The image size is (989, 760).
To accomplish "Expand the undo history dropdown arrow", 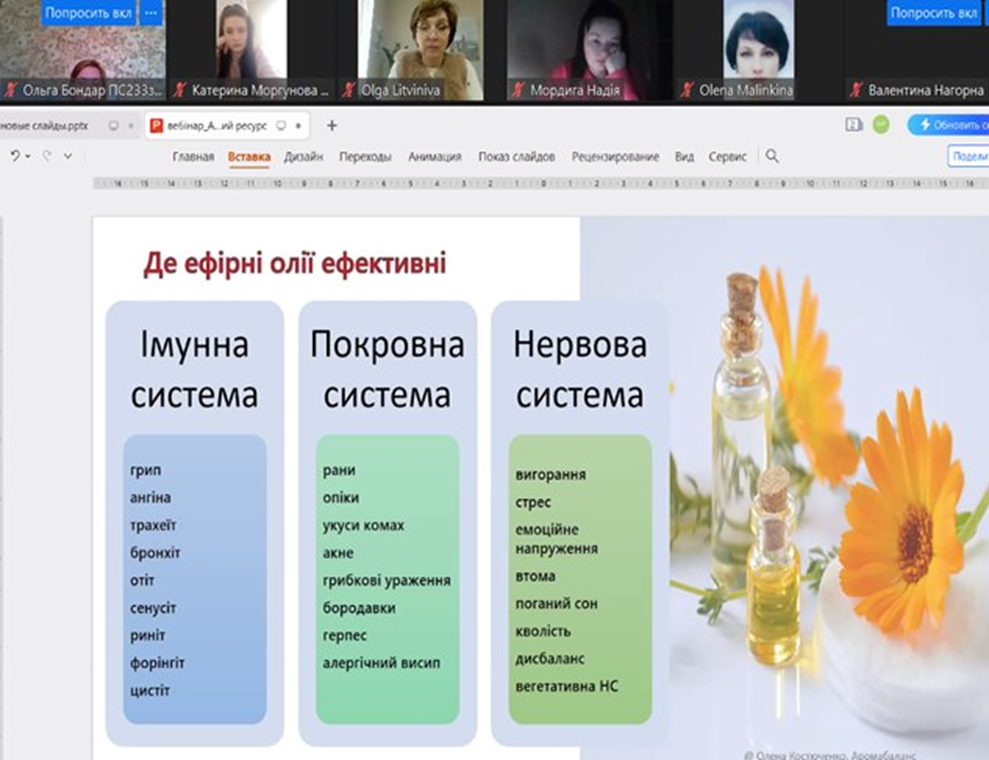I will pos(28,157).
